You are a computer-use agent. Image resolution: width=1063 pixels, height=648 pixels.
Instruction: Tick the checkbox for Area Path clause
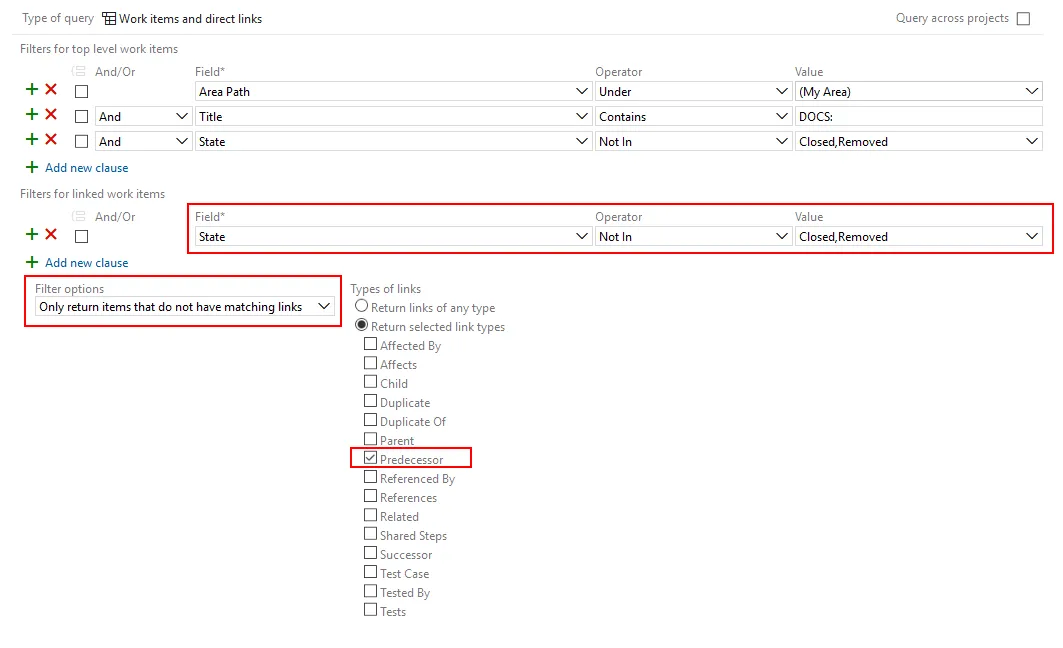pyautogui.click(x=81, y=92)
